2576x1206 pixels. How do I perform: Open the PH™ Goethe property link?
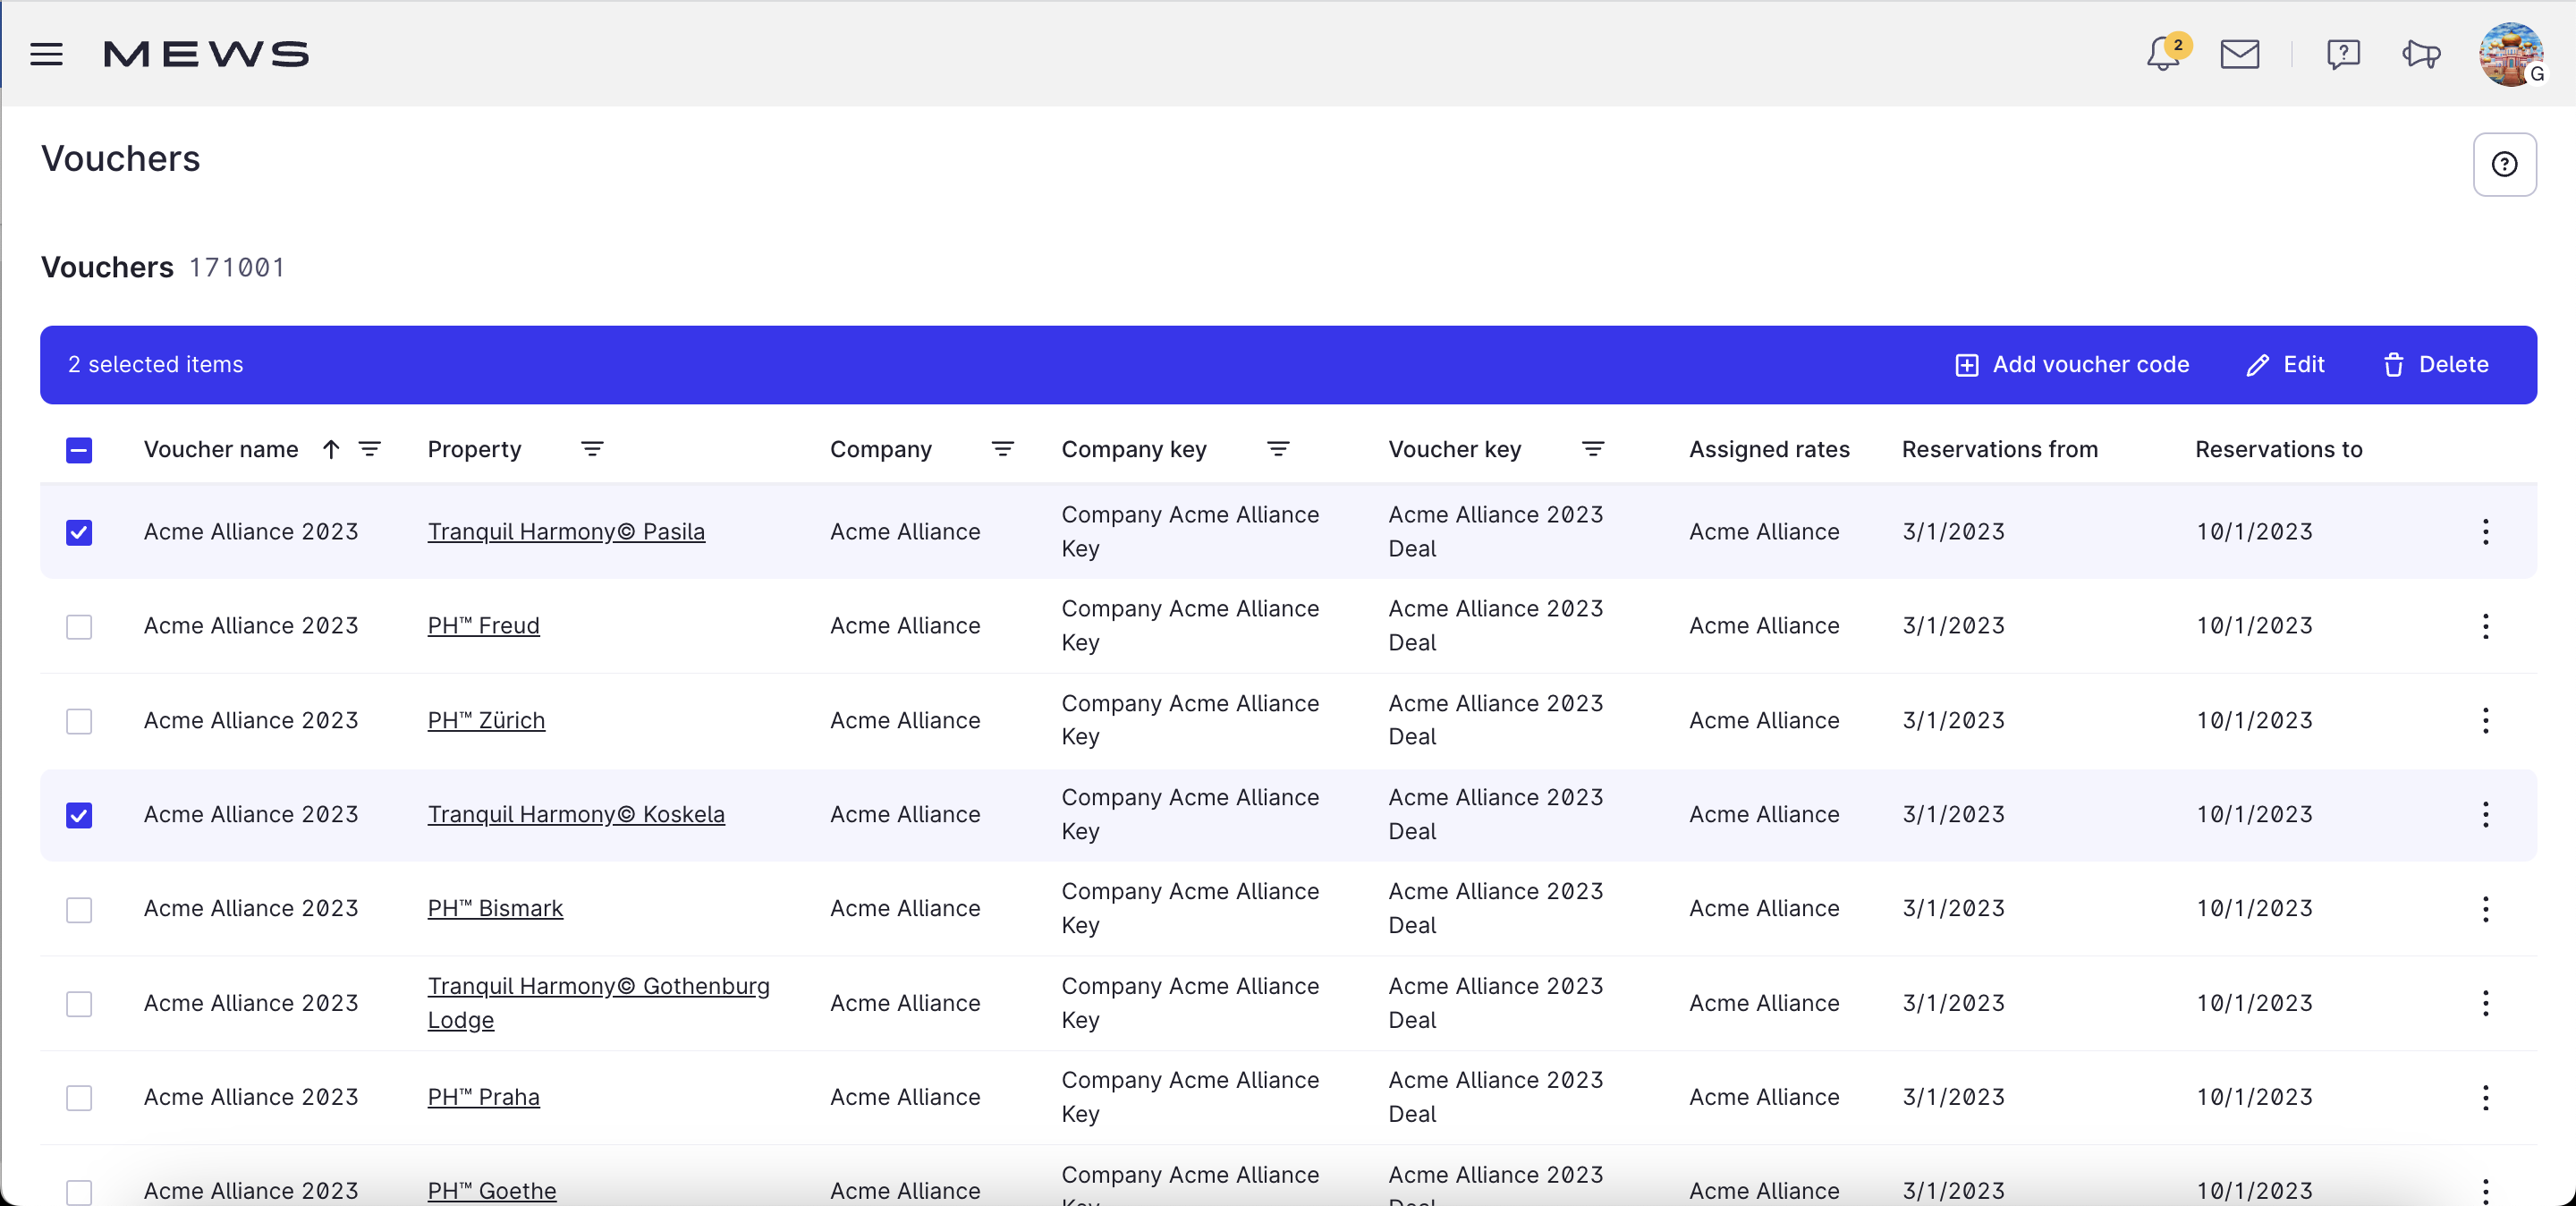tap(491, 1192)
